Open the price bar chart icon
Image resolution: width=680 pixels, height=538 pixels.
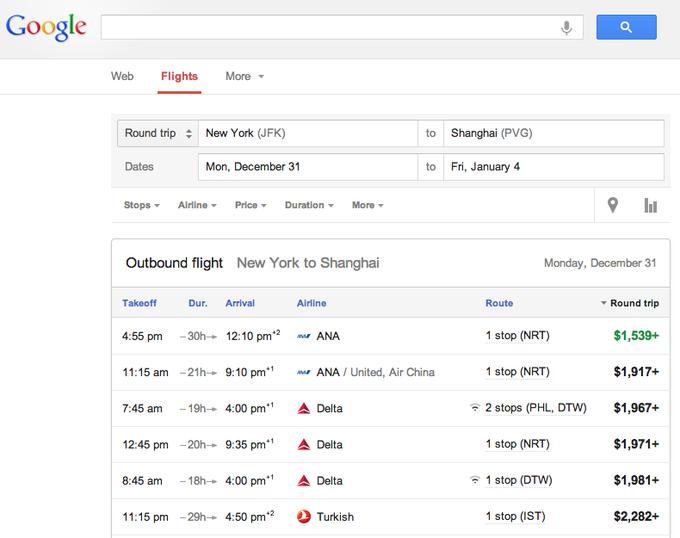pyautogui.click(x=650, y=205)
